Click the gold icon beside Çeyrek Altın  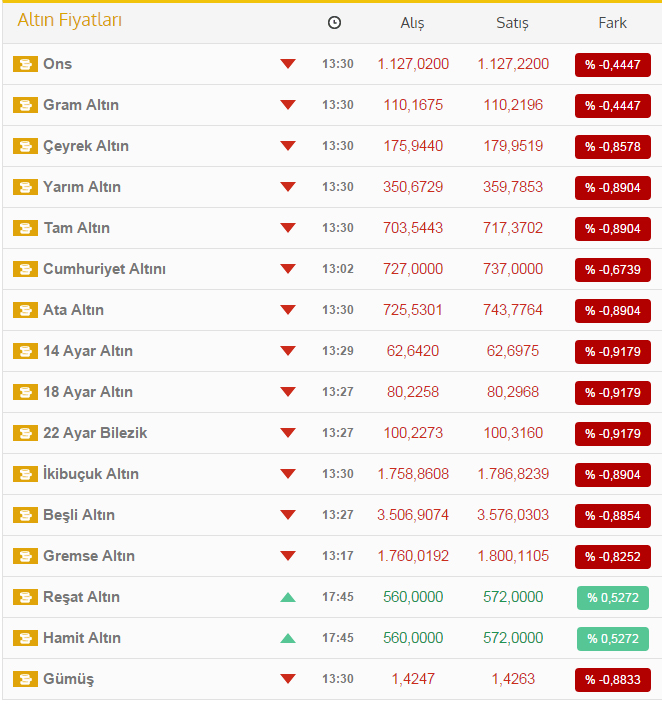click(x=25, y=147)
